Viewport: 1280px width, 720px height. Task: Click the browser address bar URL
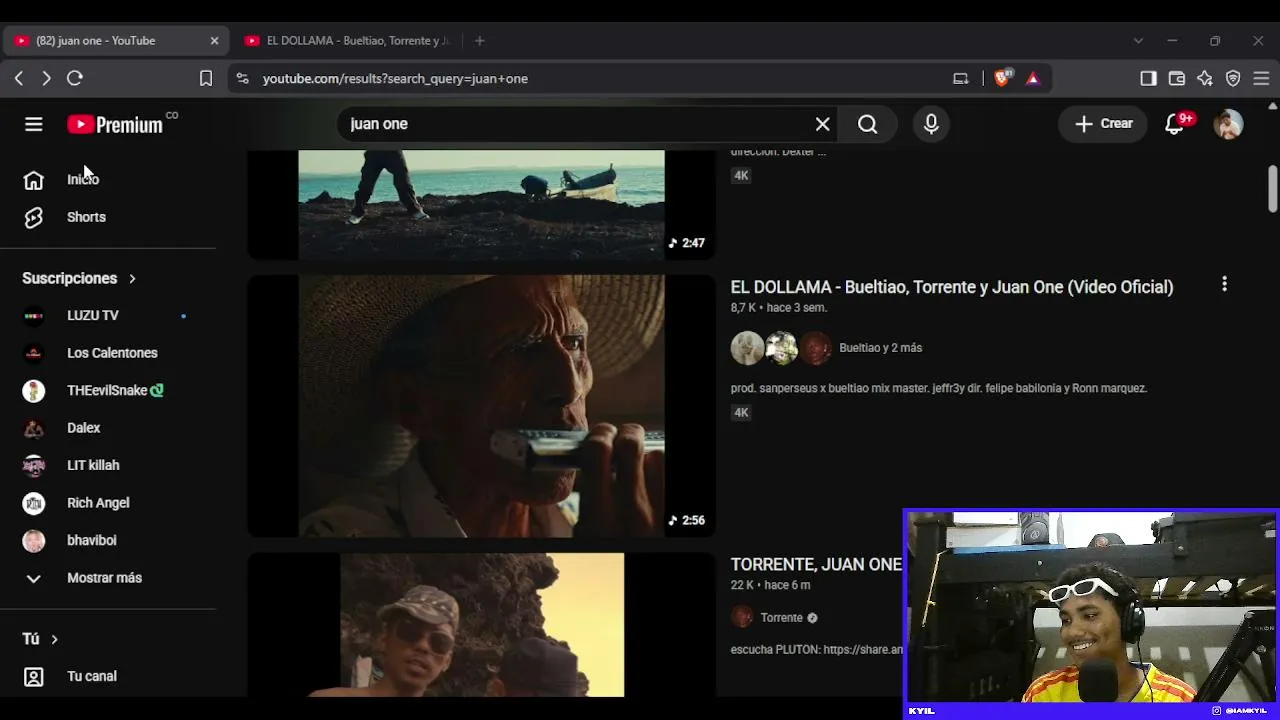tap(395, 78)
